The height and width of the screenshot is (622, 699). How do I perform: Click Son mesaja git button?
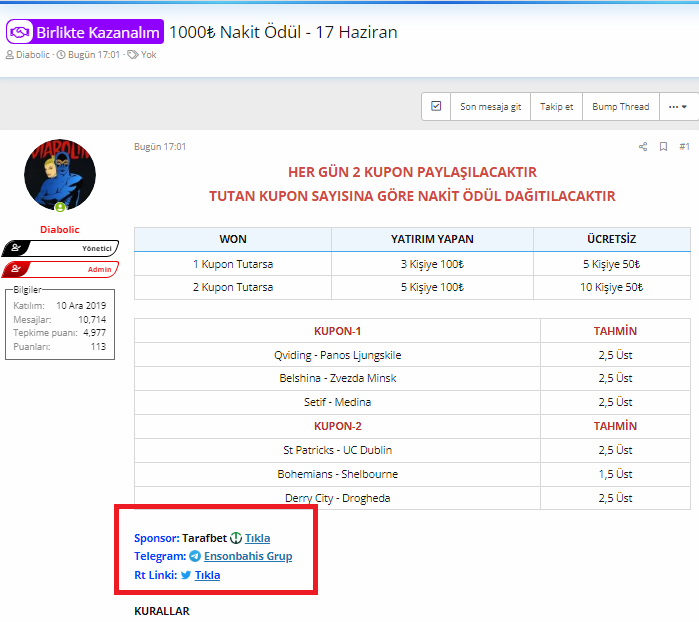click(490, 107)
